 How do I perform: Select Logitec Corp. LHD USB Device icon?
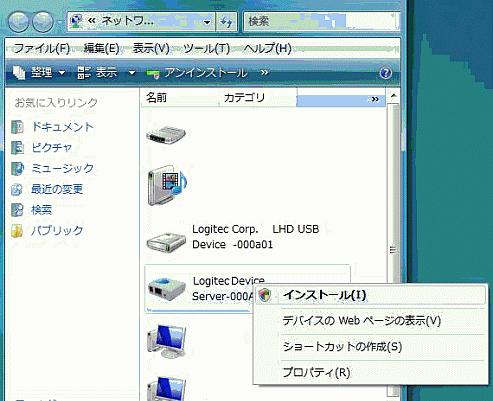pyautogui.click(x=166, y=242)
